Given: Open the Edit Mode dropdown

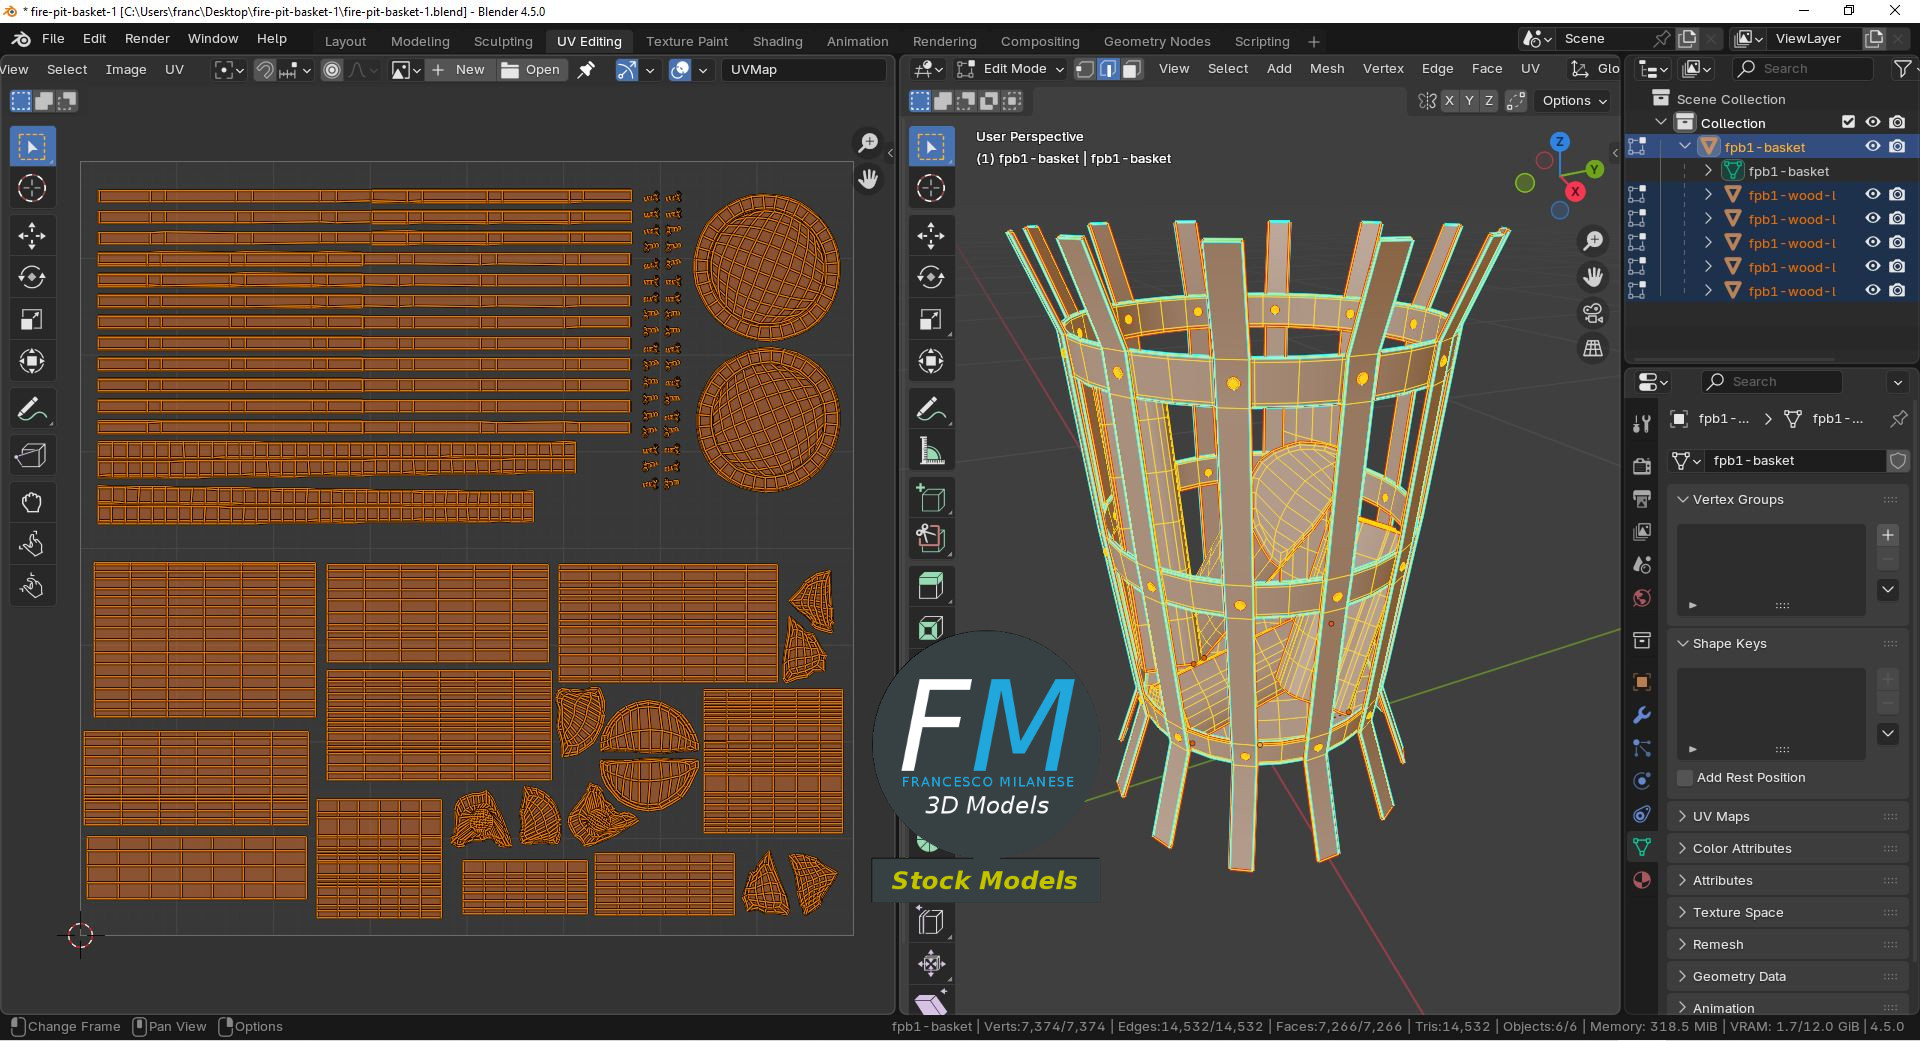Looking at the screenshot, I should (1012, 69).
